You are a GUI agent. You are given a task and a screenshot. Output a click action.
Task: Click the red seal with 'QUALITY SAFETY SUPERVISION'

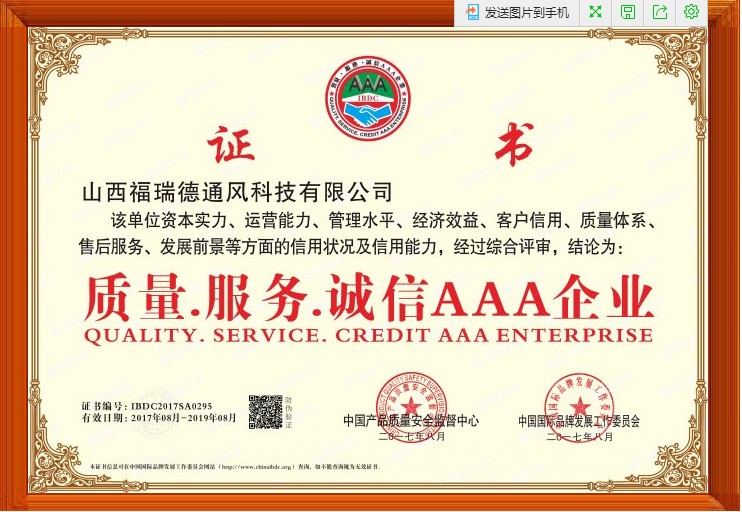(x=411, y=406)
